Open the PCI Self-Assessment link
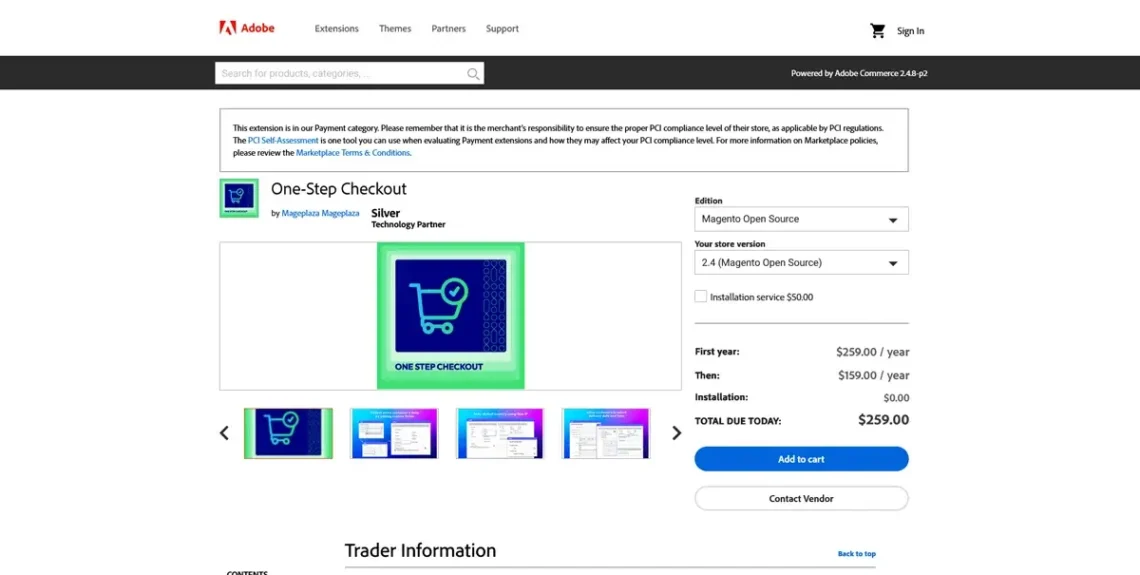Viewport: 1140px width, 575px height. pos(283,140)
